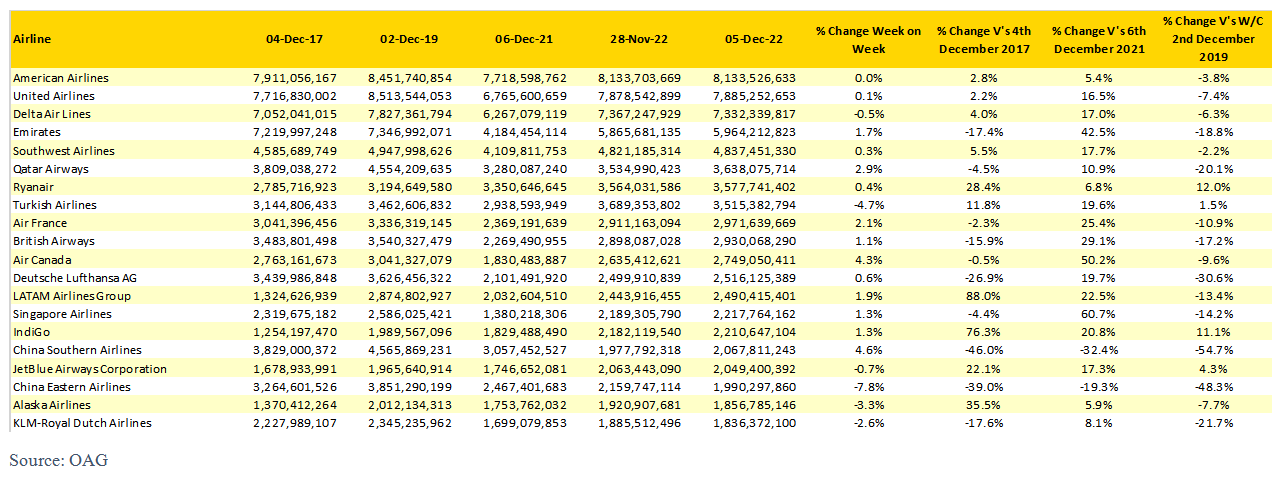Select China Southern value 3,829,000,372

pos(295,350)
